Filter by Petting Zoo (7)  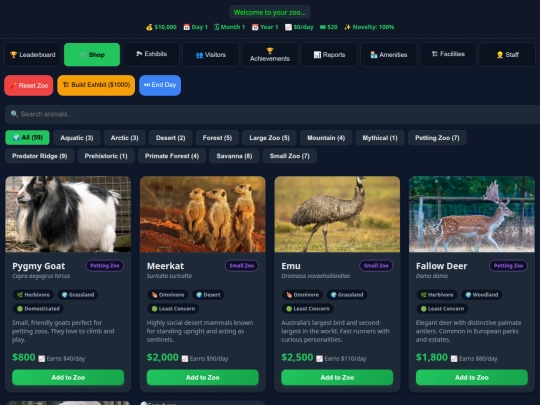coord(437,138)
